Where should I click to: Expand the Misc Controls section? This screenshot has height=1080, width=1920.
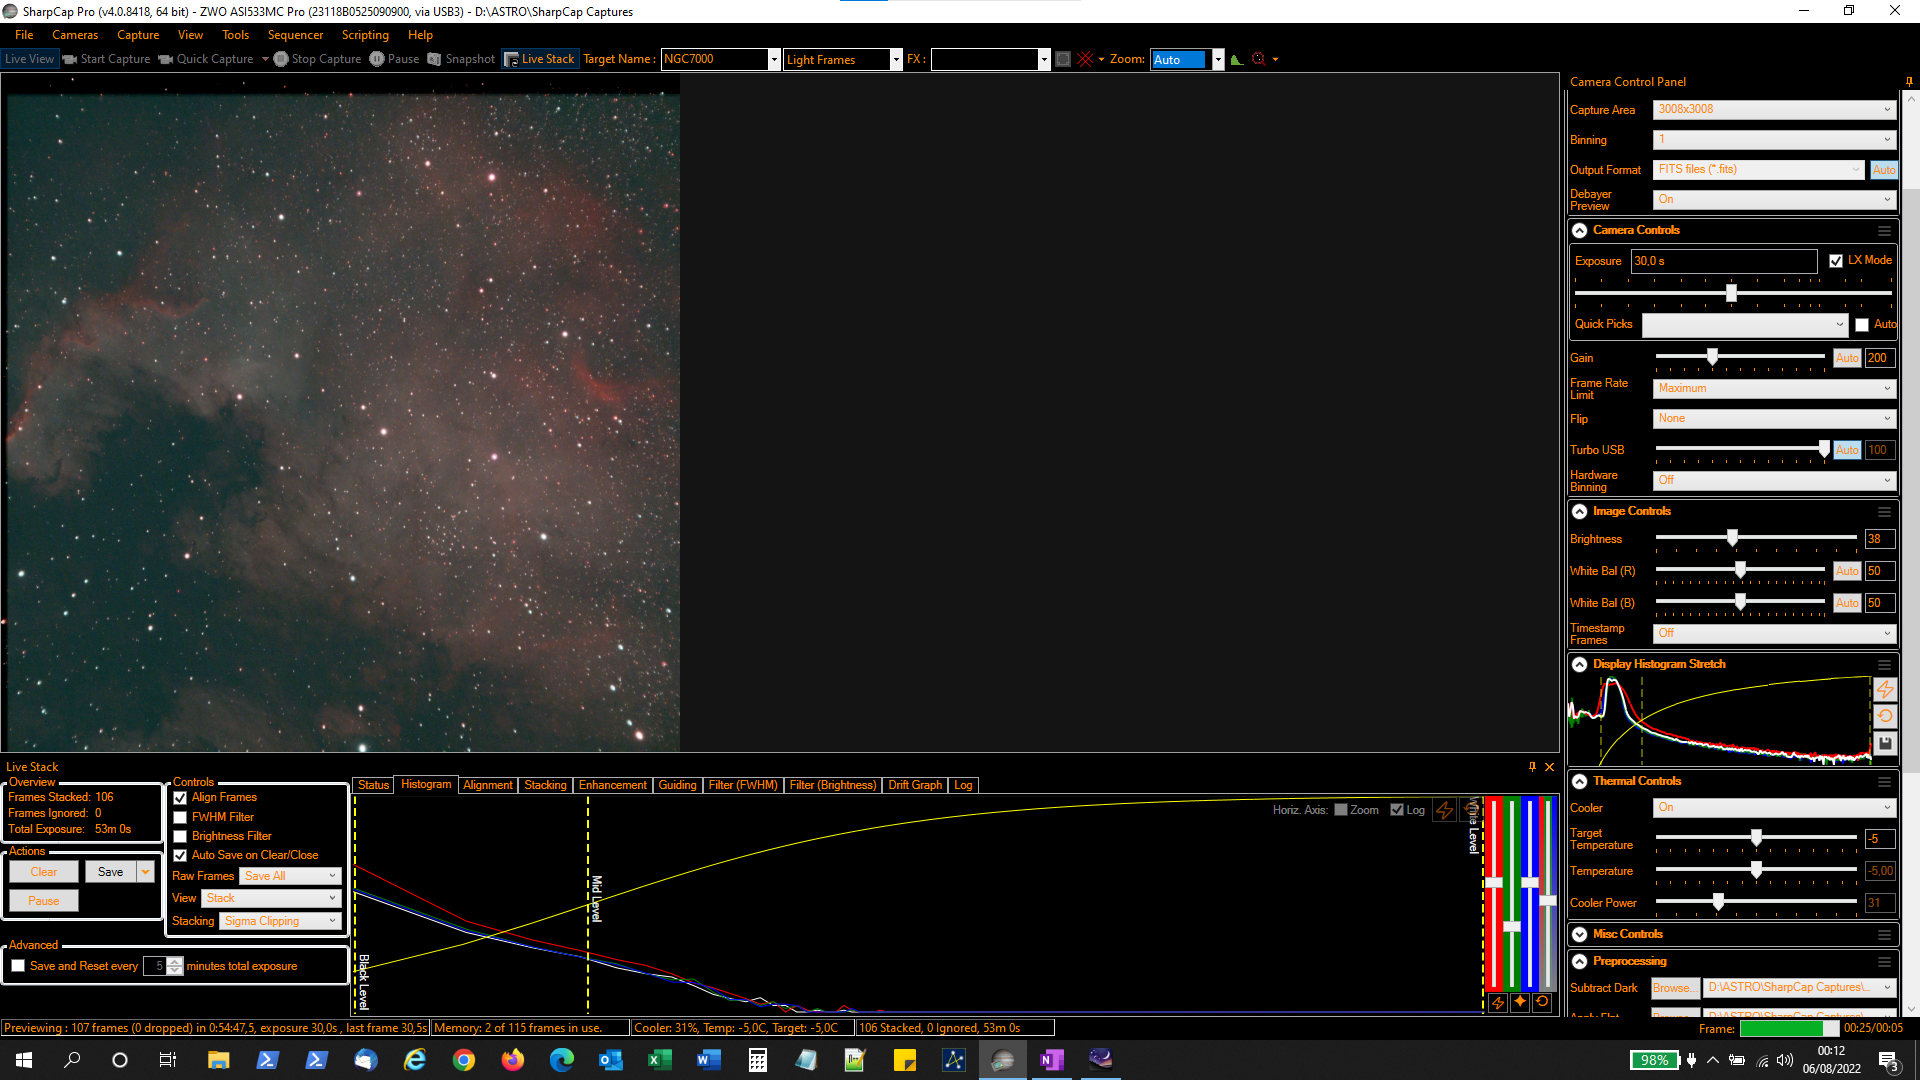point(1580,934)
